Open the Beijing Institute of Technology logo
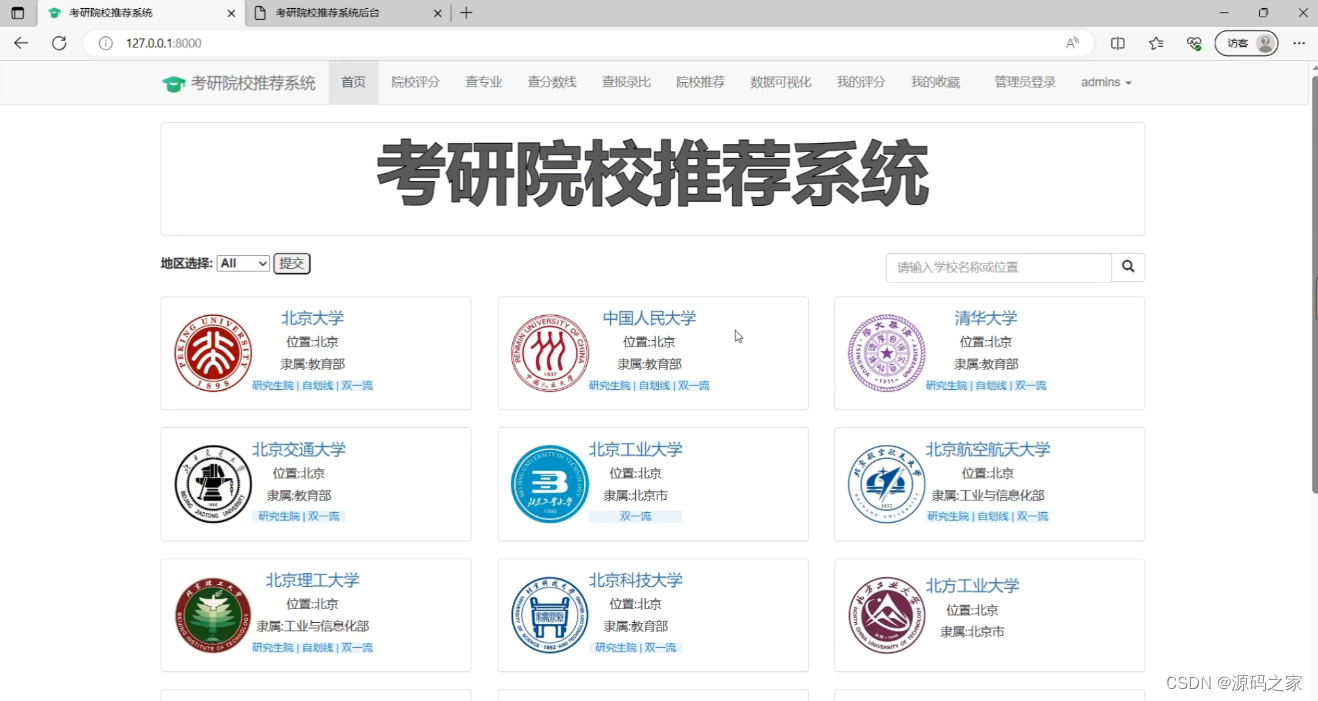Viewport: 1318px width, 701px height. [212, 615]
